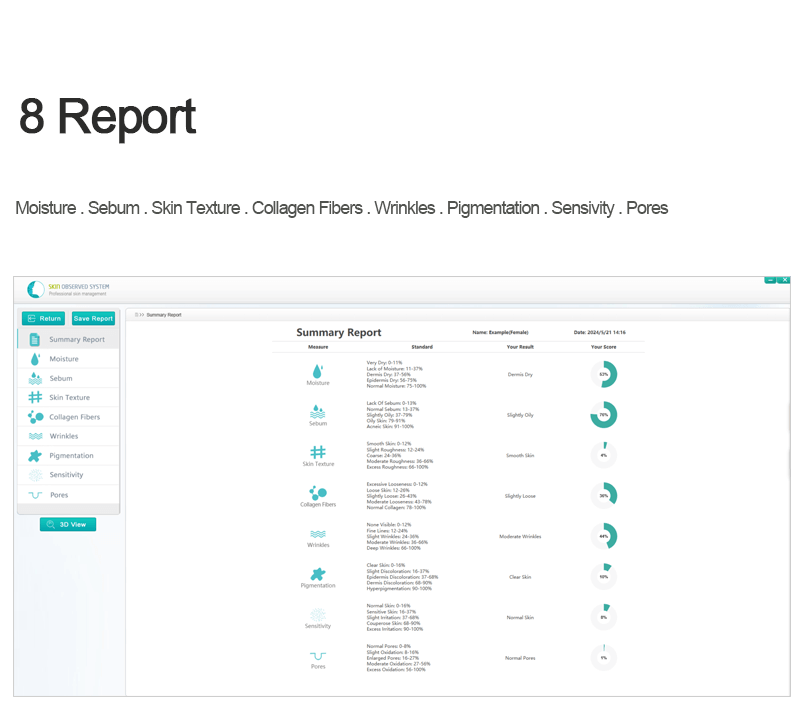This screenshot has width=800, height=723.
Task: Select the Sebum sidebar entry
Action: pos(61,379)
